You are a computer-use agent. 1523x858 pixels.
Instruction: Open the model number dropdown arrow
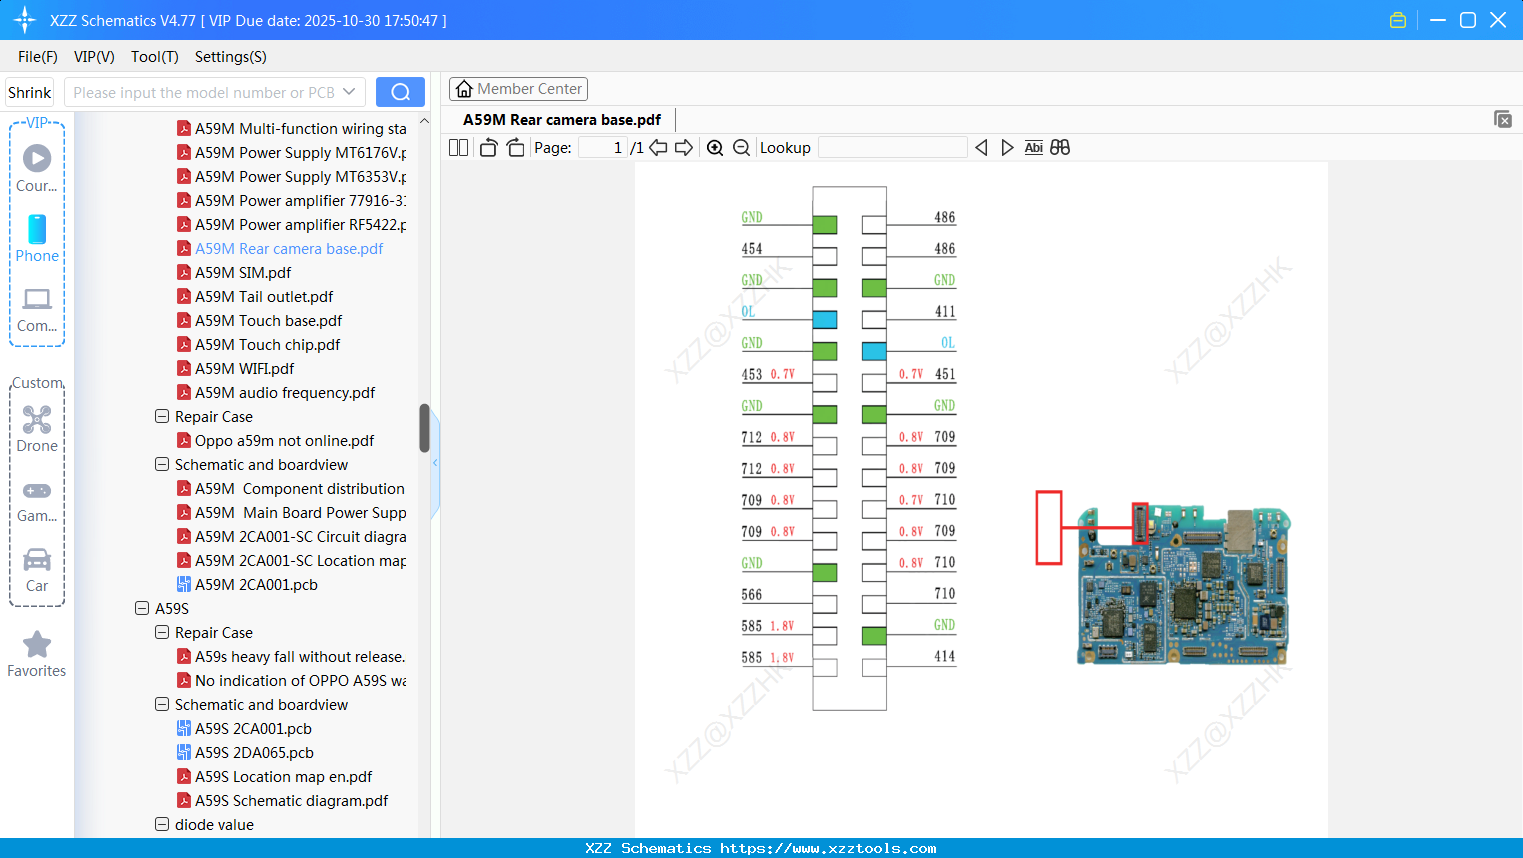tap(349, 92)
